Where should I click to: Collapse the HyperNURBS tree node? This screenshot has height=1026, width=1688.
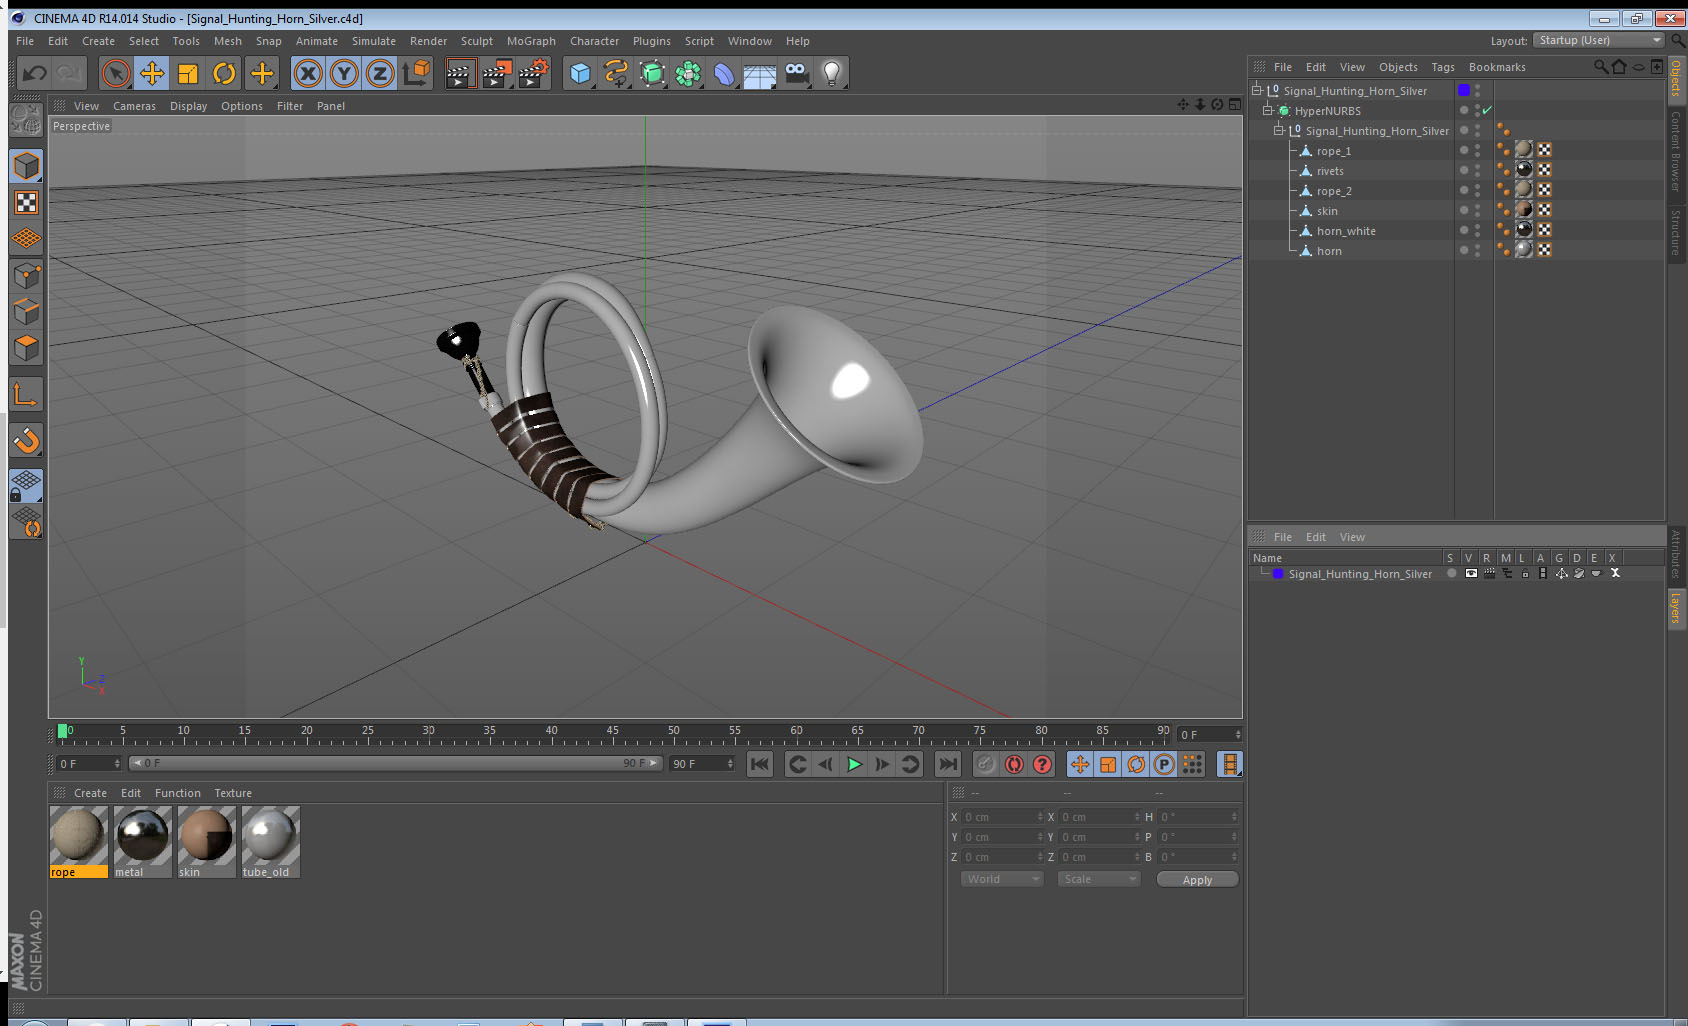[x=1268, y=110]
